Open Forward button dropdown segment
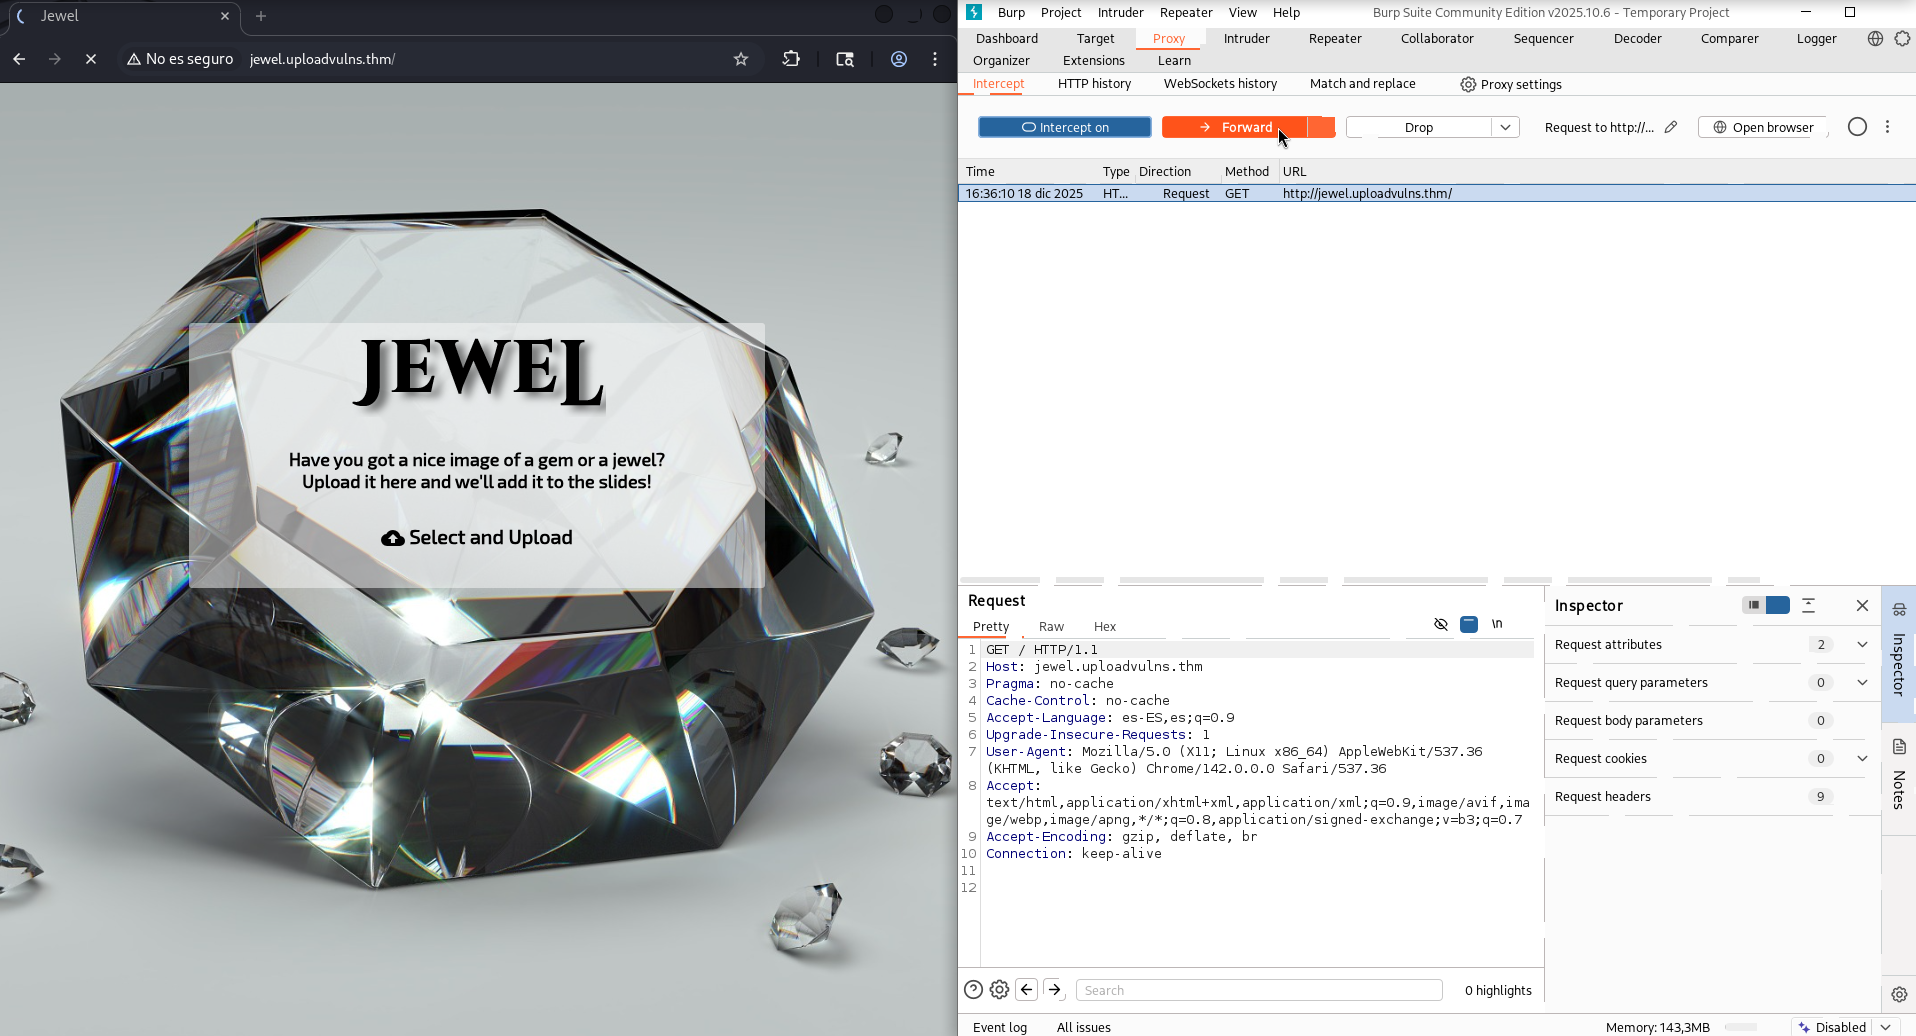This screenshot has height=1036, width=1916. [x=1322, y=127]
